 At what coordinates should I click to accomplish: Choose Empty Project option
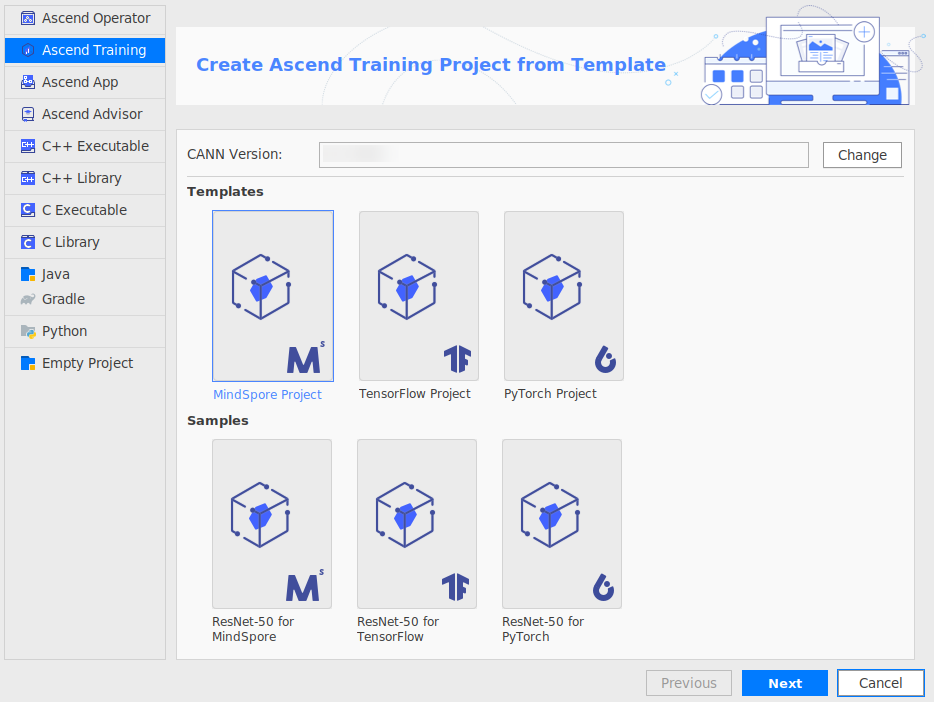click(85, 363)
